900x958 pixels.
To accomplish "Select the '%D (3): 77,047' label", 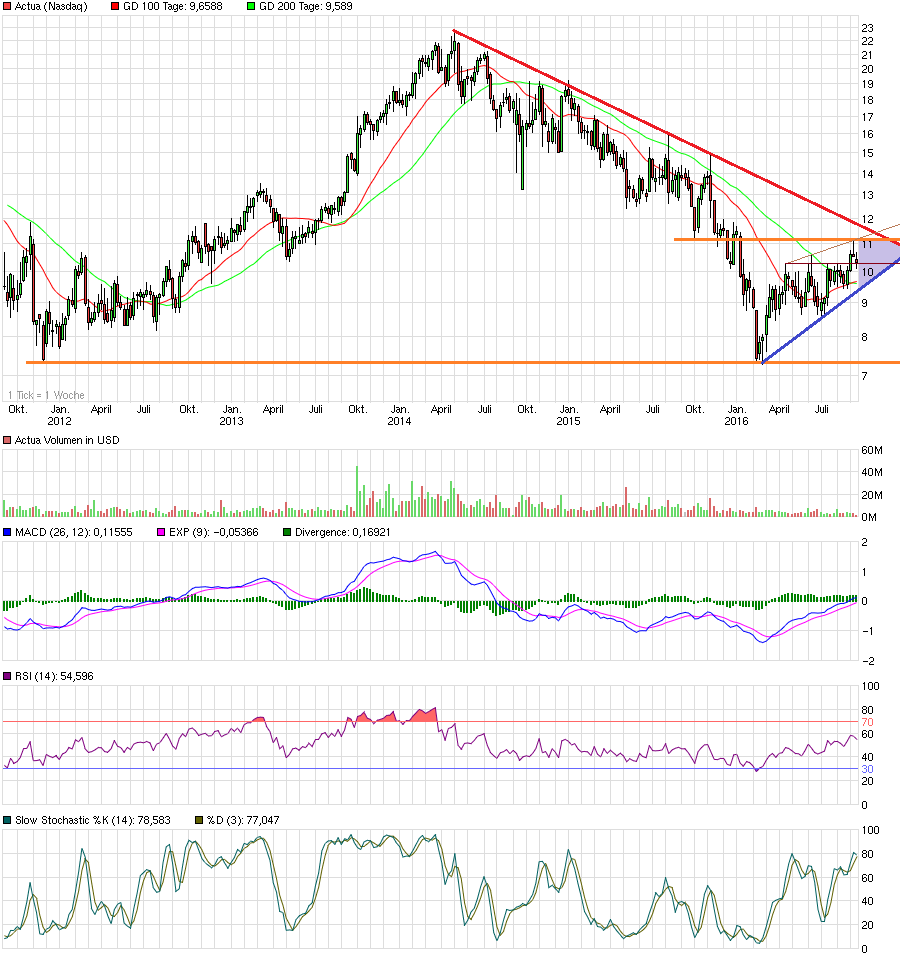I will (x=243, y=821).
